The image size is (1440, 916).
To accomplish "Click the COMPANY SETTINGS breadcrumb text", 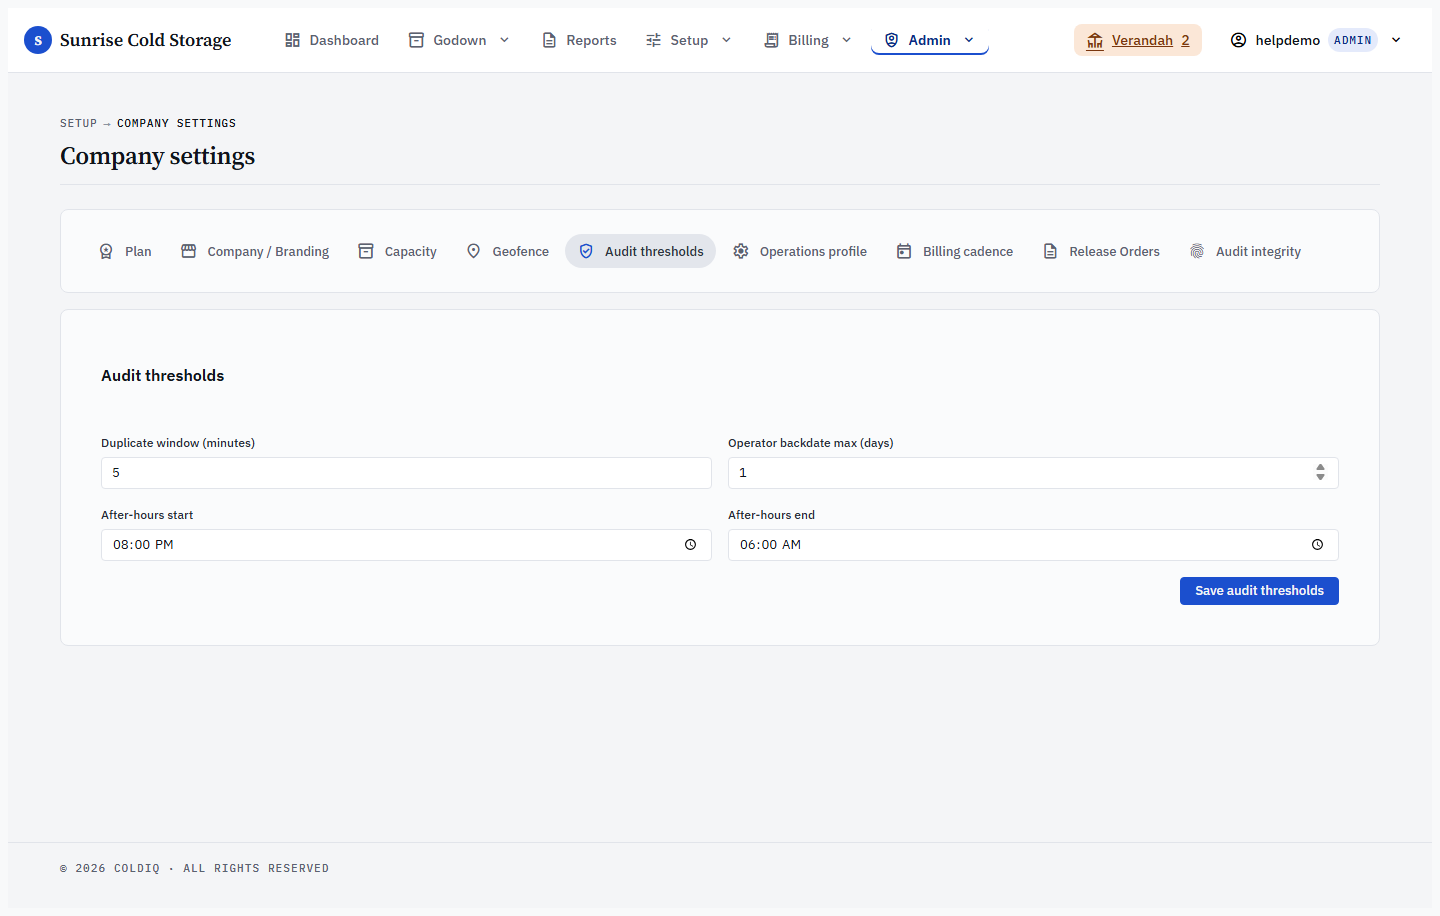I will 176,123.
